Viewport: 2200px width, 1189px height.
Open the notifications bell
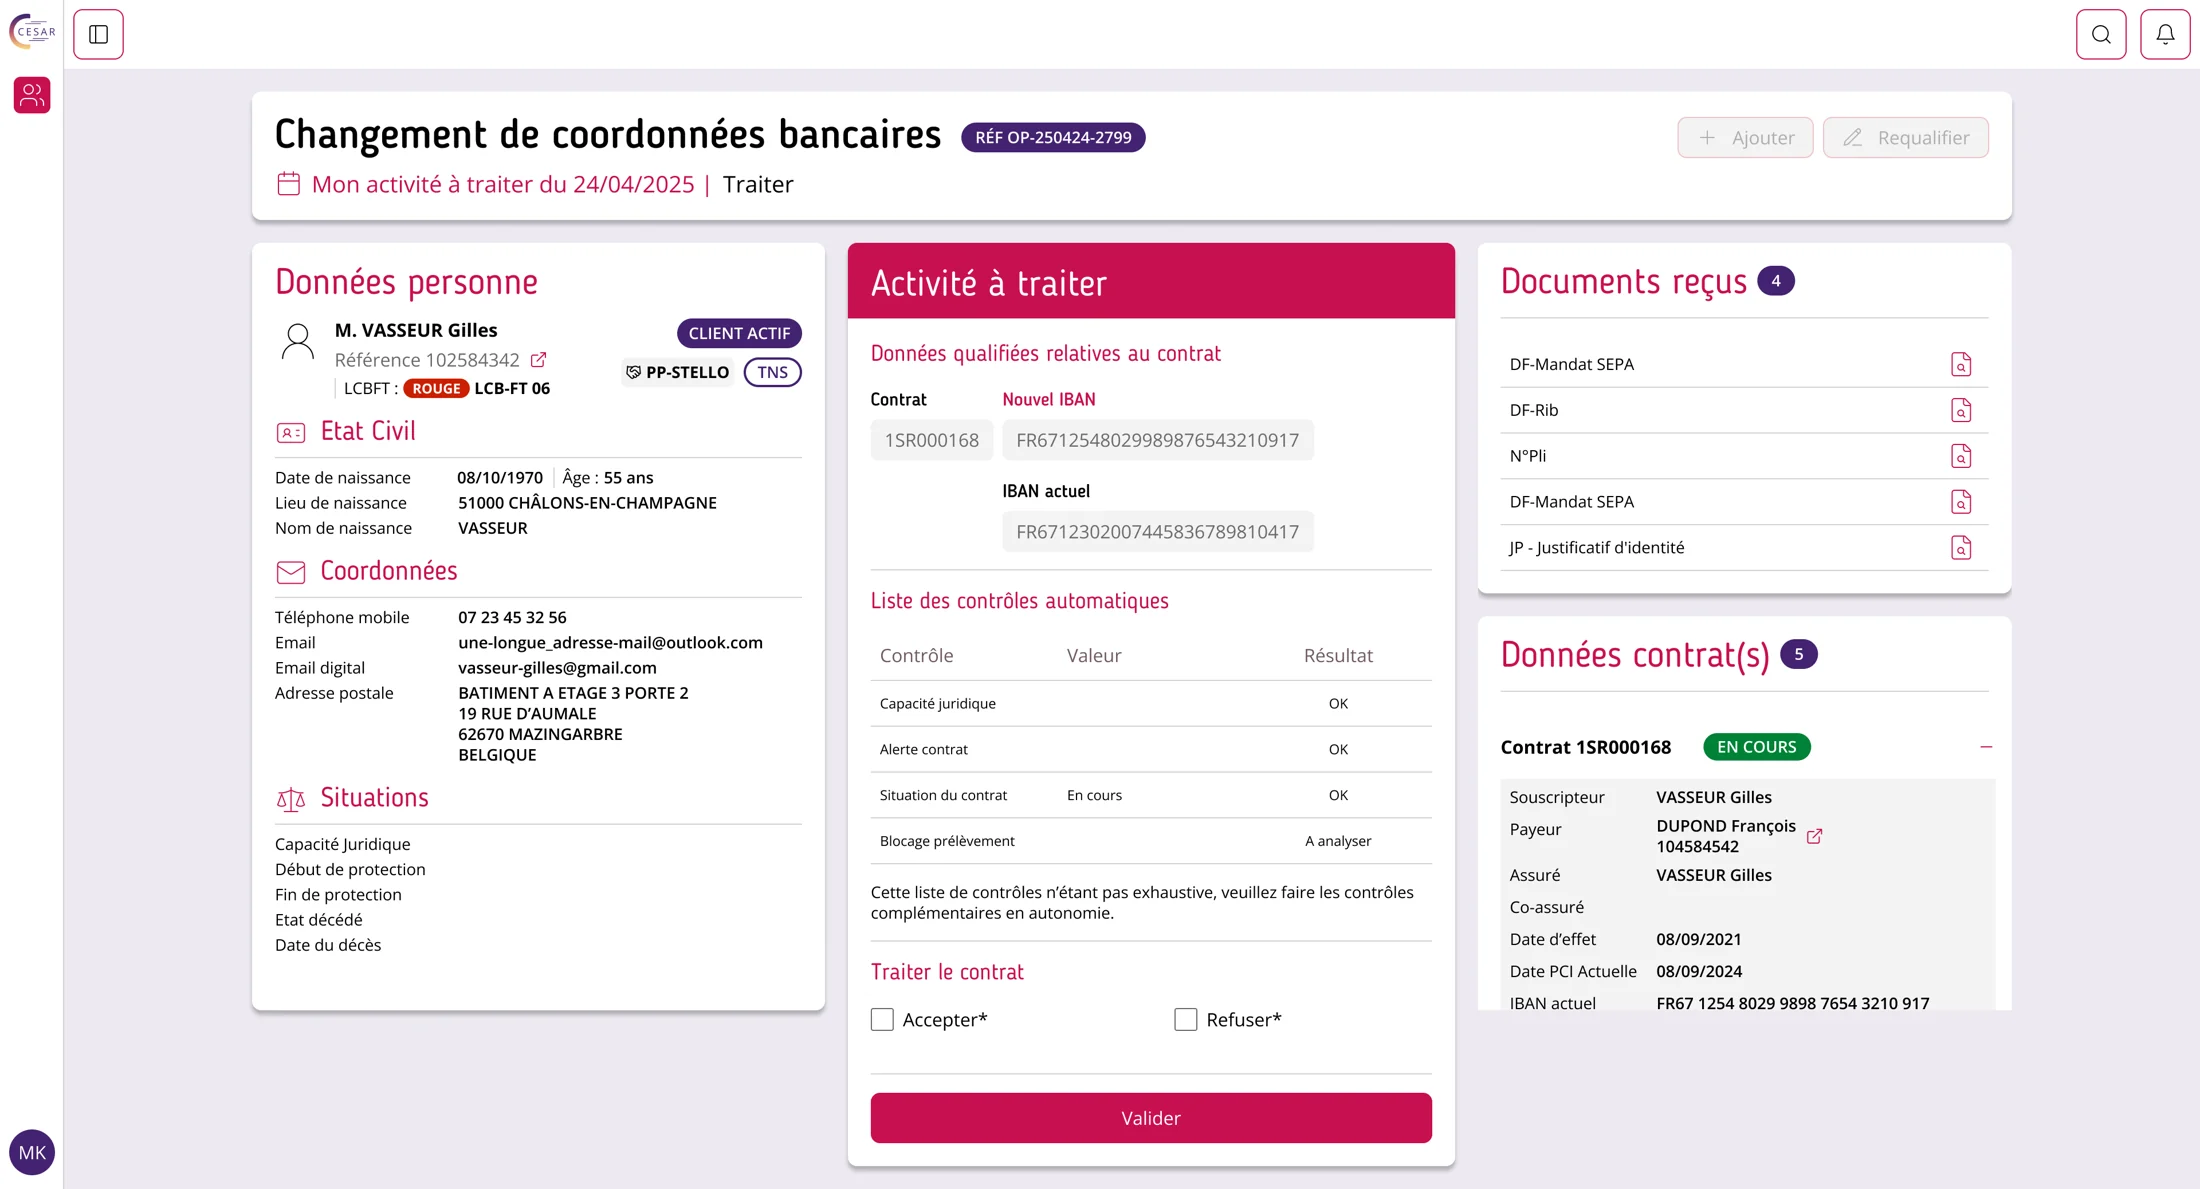point(2165,34)
